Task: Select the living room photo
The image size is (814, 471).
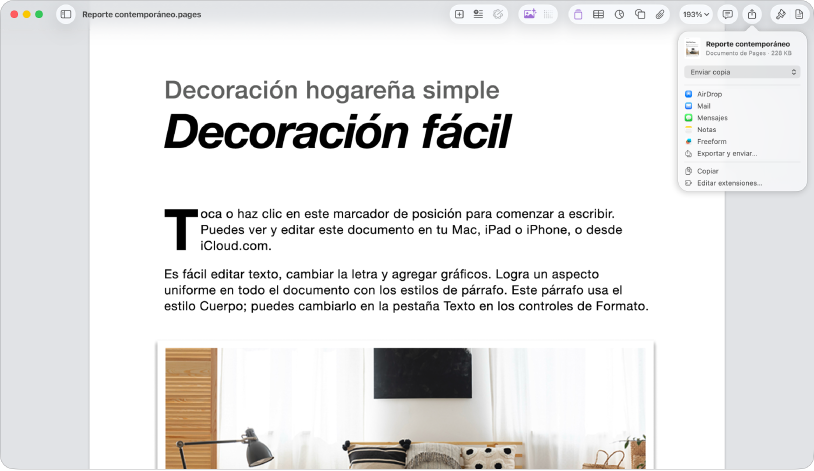Action: [405, 408]
